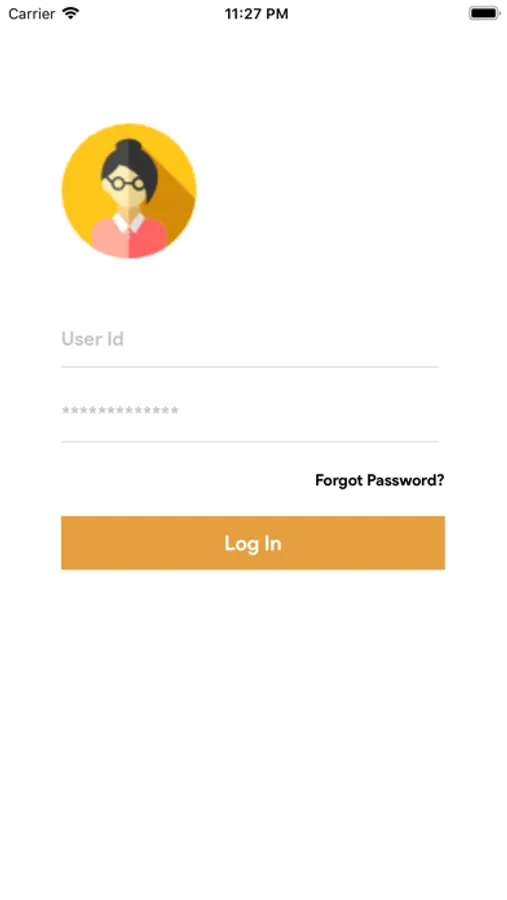Screen dimensions: 507x900
Task: Click the underline beneath password asterisks
Action: point(250,441)
